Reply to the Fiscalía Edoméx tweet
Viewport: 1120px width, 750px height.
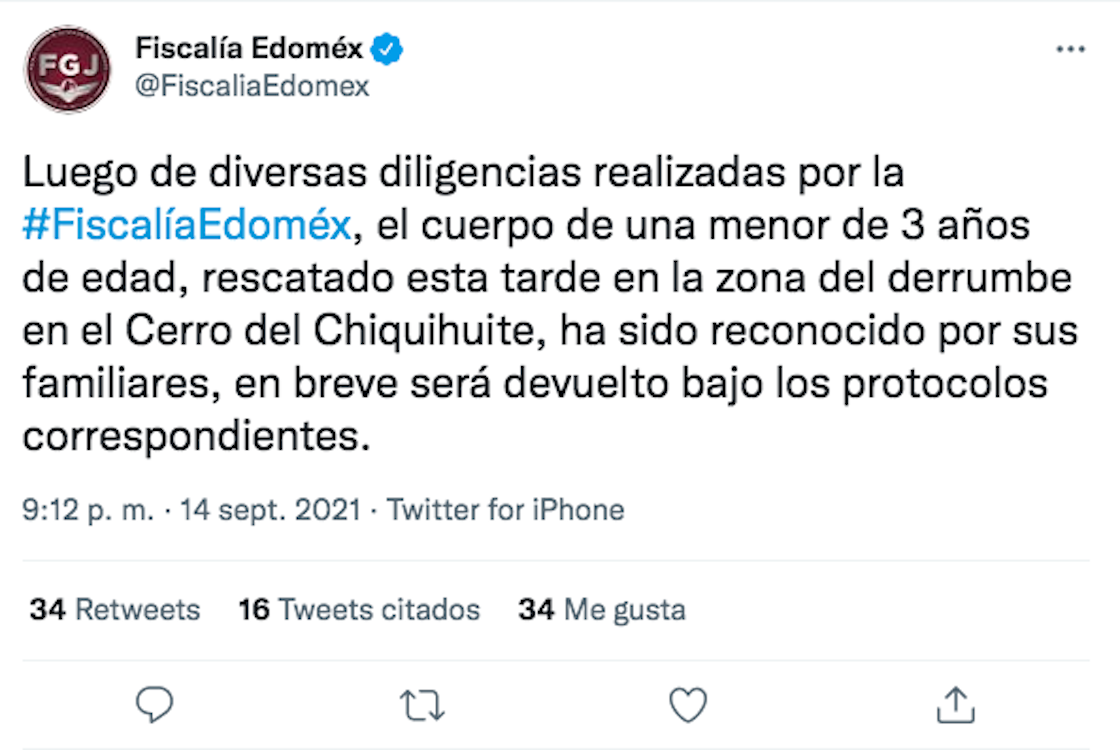[155, 705]
